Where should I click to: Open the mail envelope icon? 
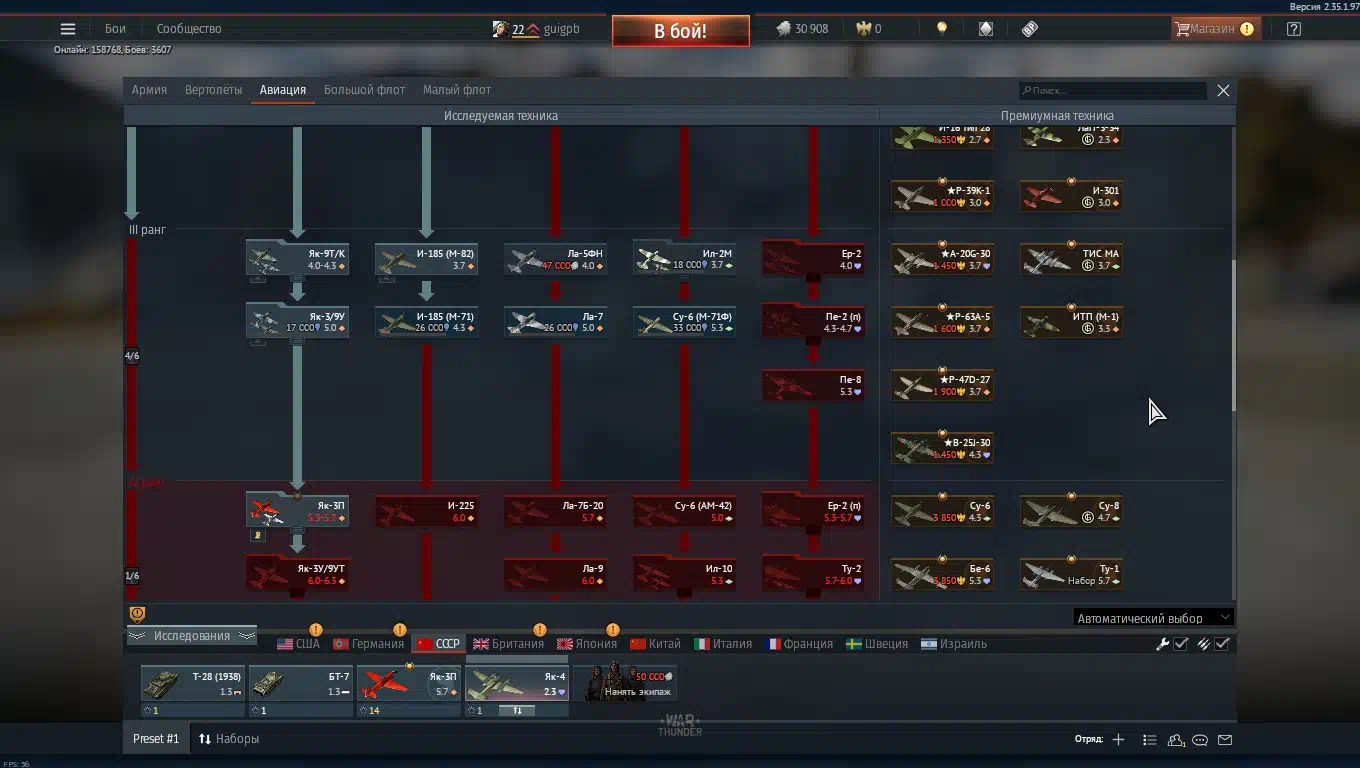click(x=1225, y=740)
